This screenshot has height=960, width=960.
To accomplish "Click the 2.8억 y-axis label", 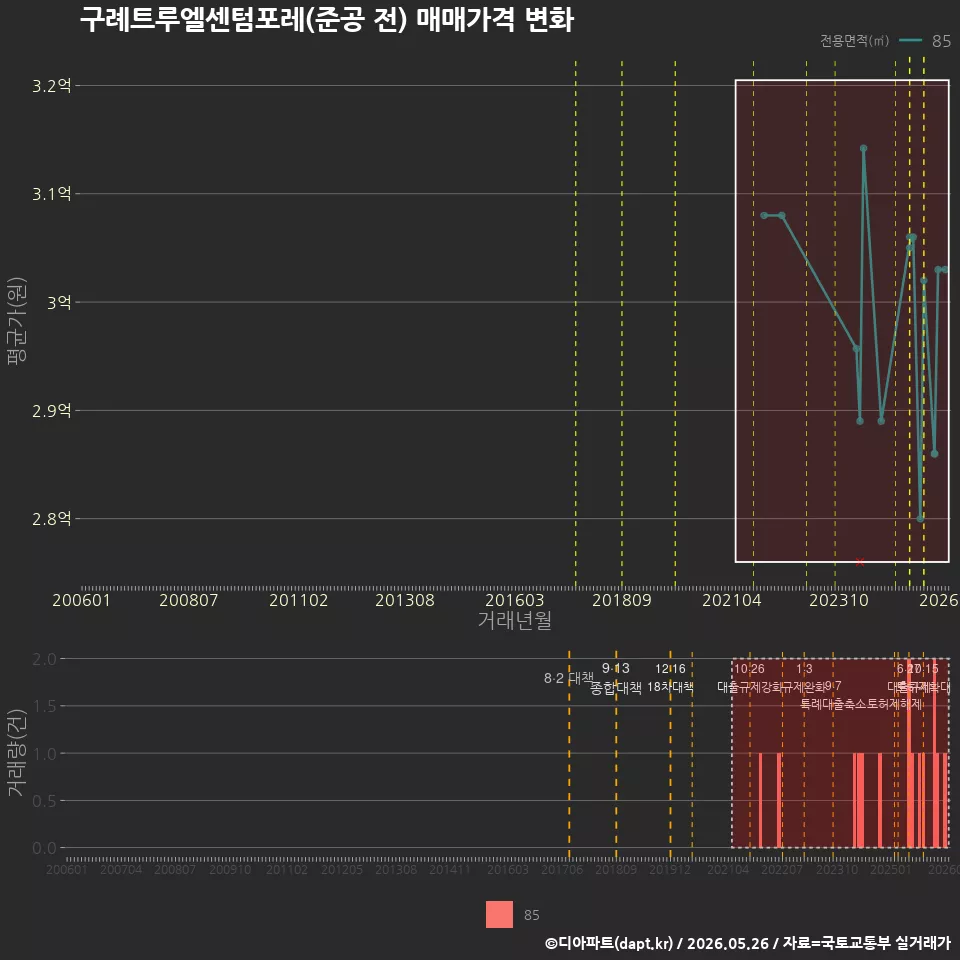I will [x=52, y=519].
